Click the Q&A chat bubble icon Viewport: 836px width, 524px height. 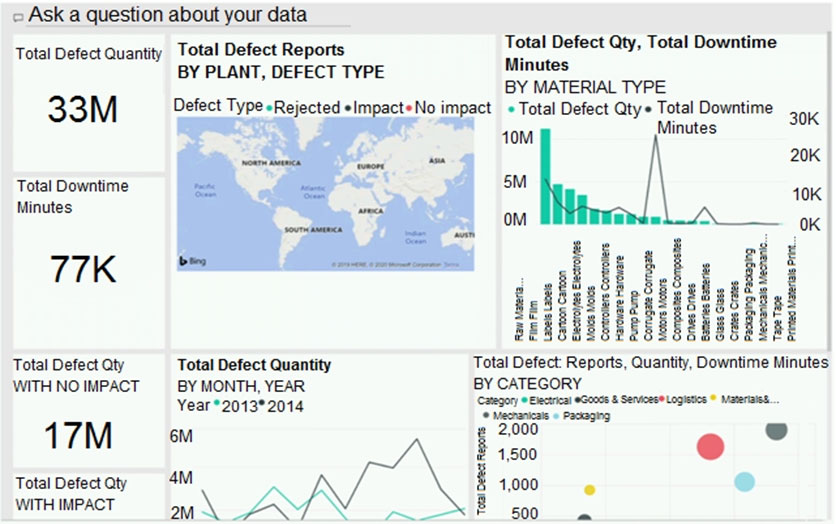[x=18, y=17]
